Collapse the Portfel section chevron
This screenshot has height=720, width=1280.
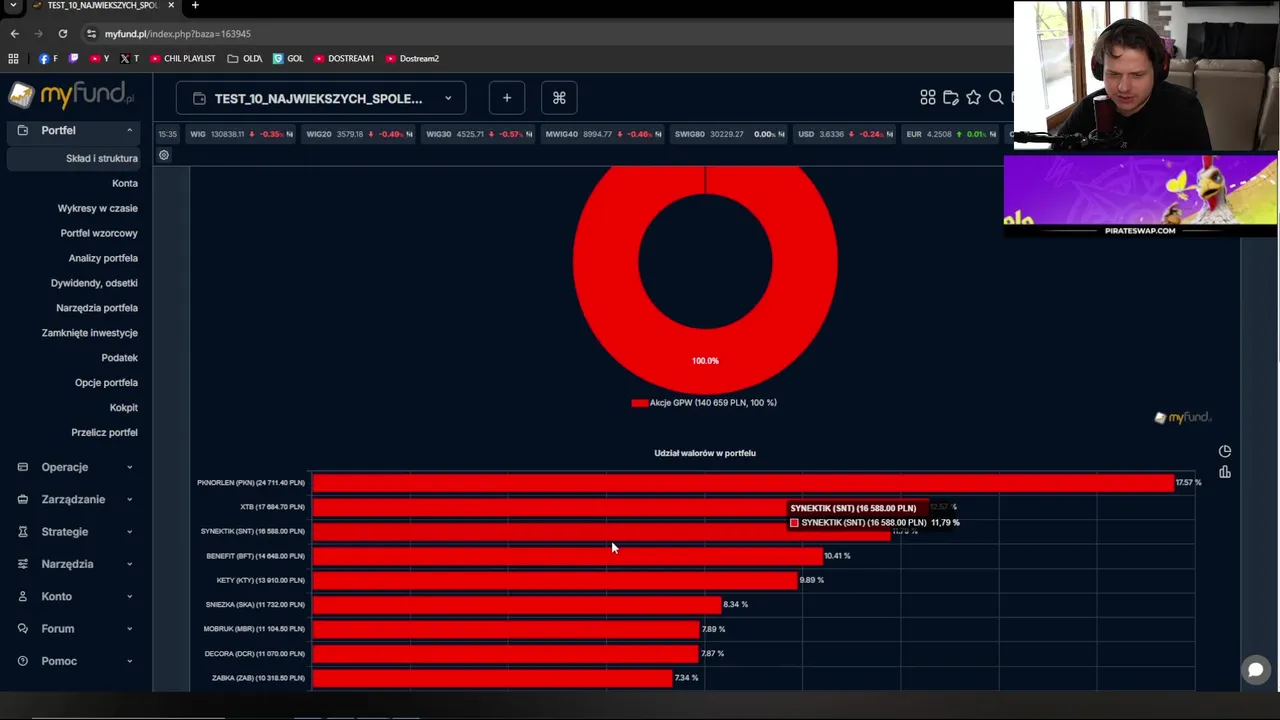[129, 131]
